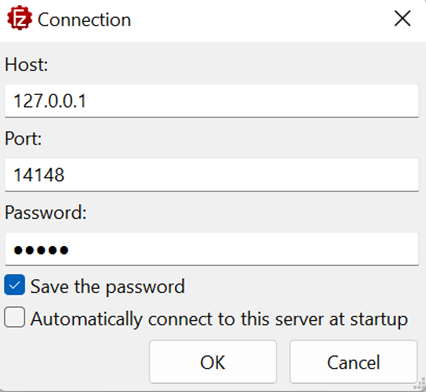Click the resize grip in dialog corner
Viewport: 426px width, 392px height.
[x=419, y=385]
